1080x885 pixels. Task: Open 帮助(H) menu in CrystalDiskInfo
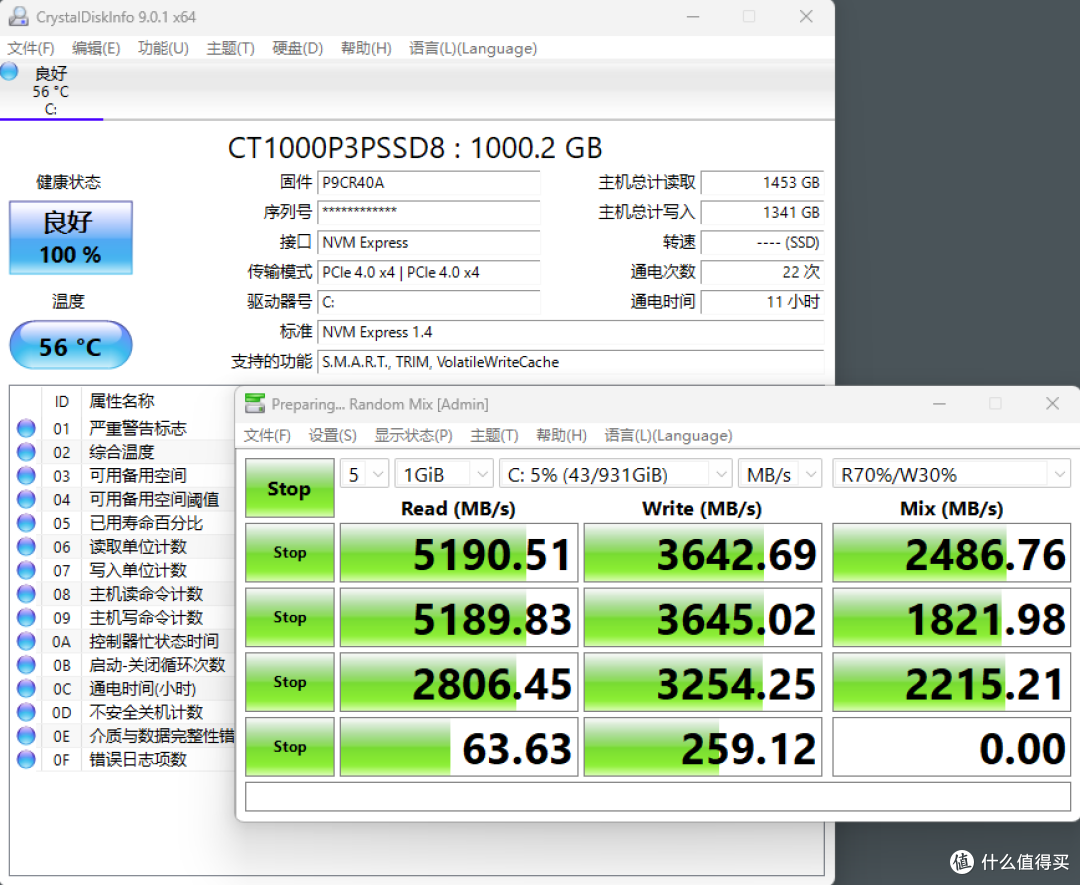366,48
